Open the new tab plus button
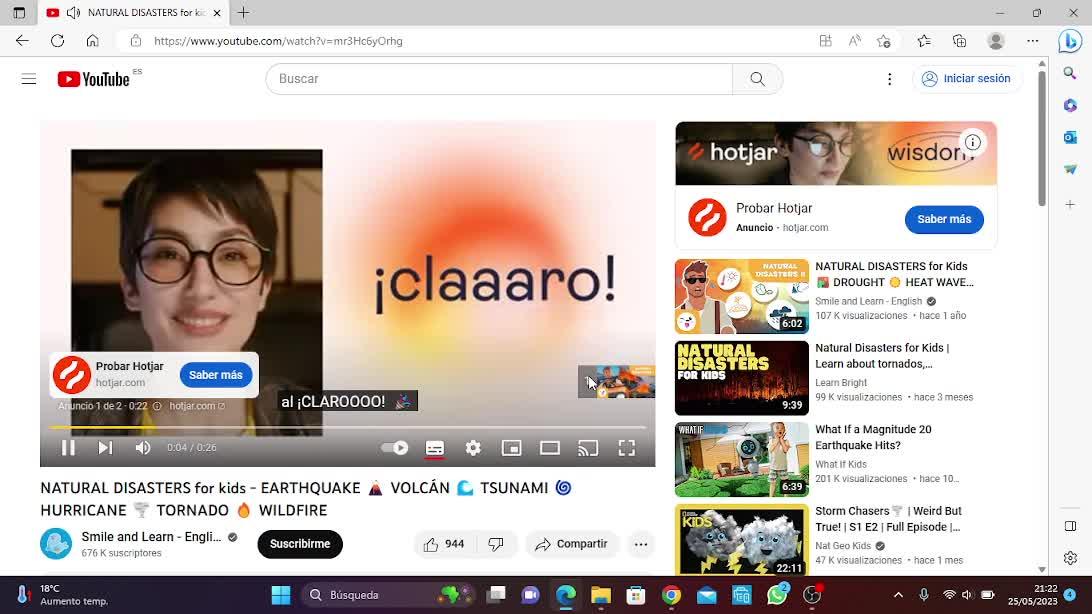 pos(243,13)
